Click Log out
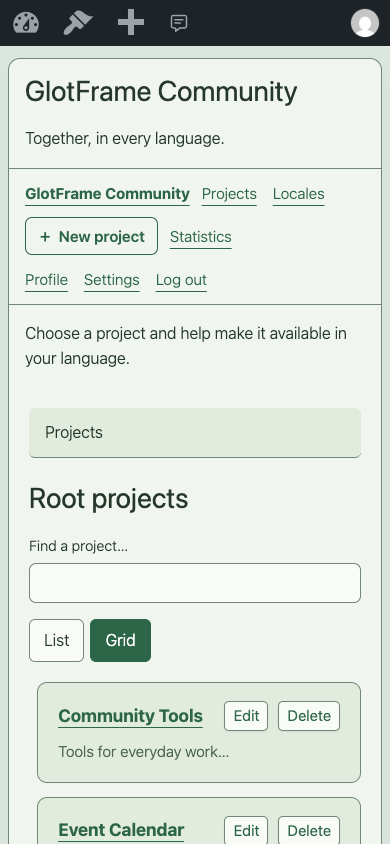 click(x=181, y=280)
